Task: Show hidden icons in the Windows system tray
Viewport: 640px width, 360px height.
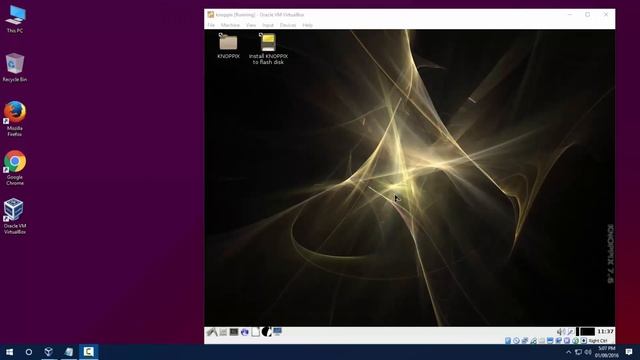Action: tap(568, 352)
